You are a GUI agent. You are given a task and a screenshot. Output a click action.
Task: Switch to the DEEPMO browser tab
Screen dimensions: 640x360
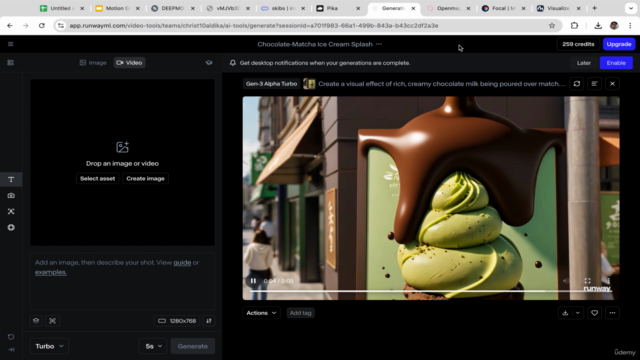pos(172,8)
